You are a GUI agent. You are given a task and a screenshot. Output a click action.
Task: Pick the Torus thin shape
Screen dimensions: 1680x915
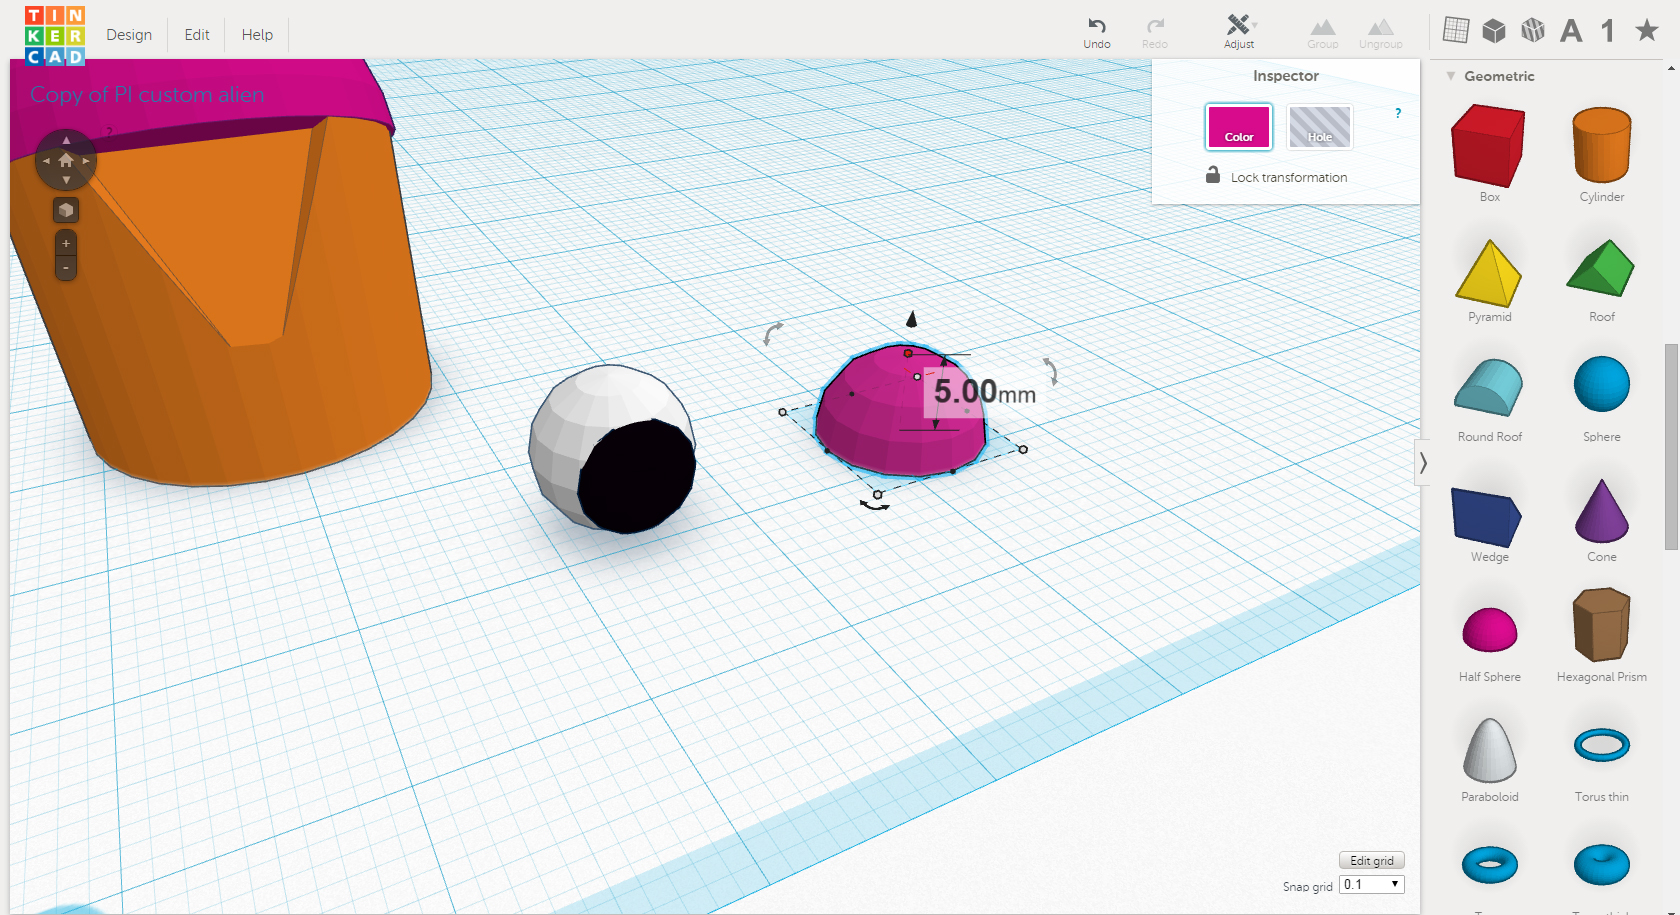click(x=1601, y=745)
